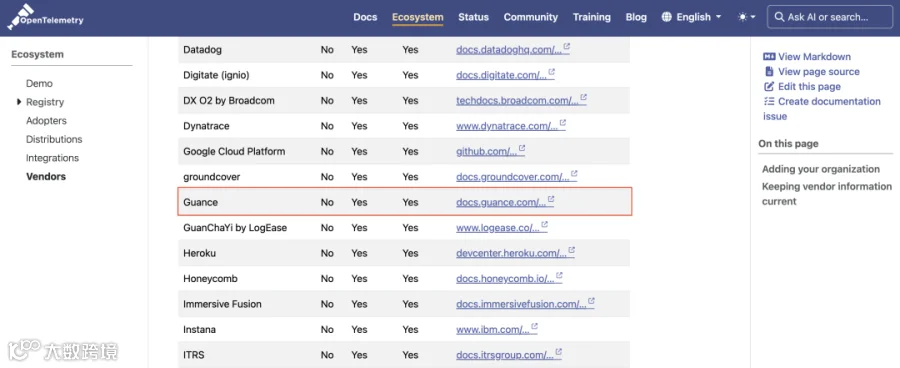900x368 pixels.
Task: Jump to Keeping vendor information current
Action: pos(827,193)
